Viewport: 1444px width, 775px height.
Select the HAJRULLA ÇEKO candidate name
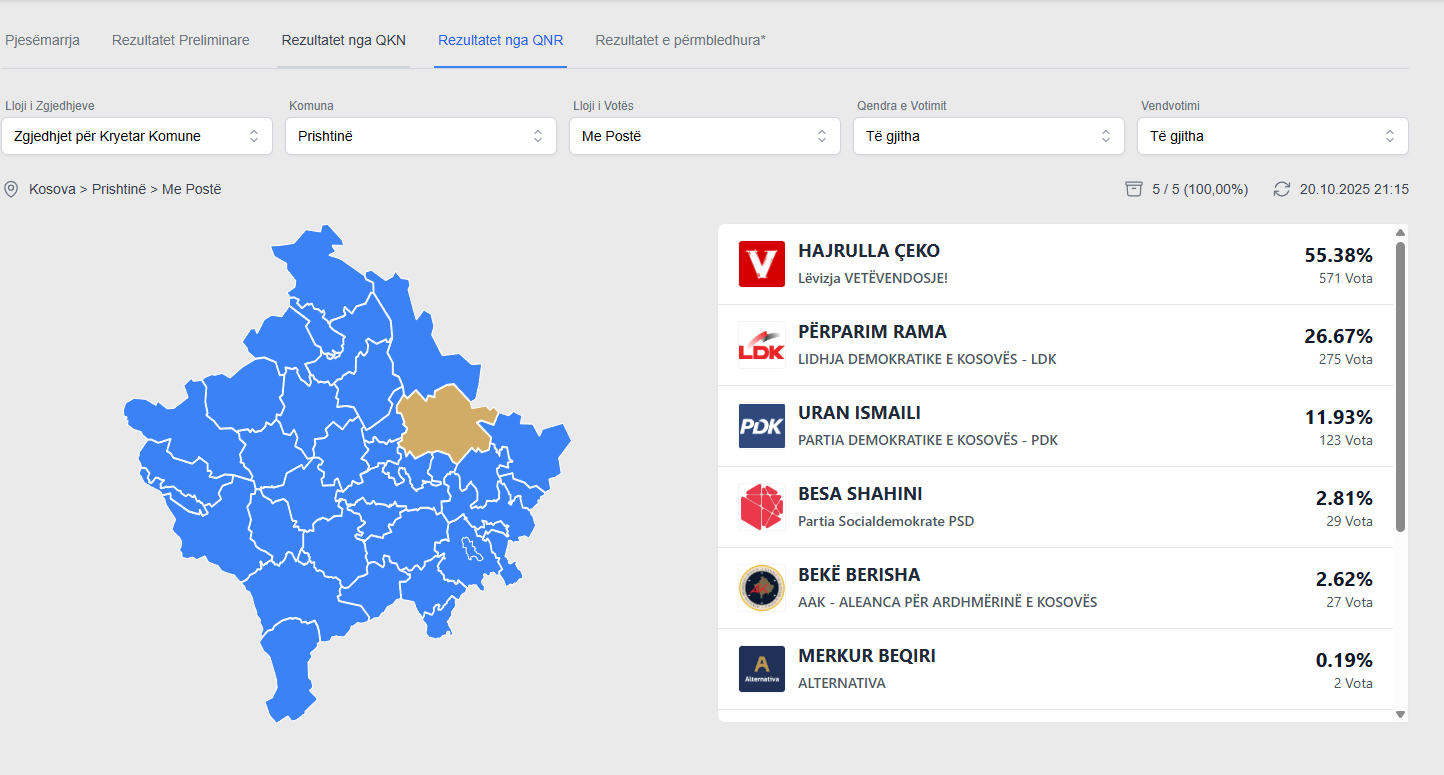868,251
